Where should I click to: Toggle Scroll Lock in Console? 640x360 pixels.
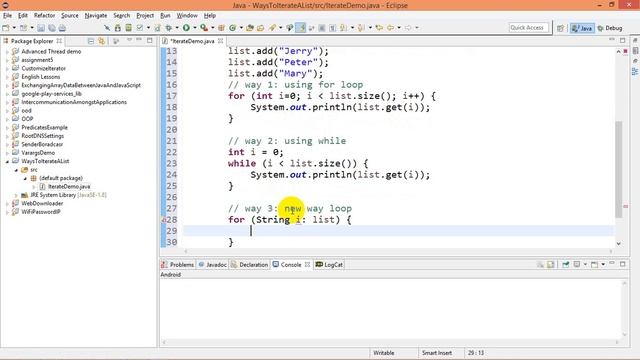pos(551,264)
